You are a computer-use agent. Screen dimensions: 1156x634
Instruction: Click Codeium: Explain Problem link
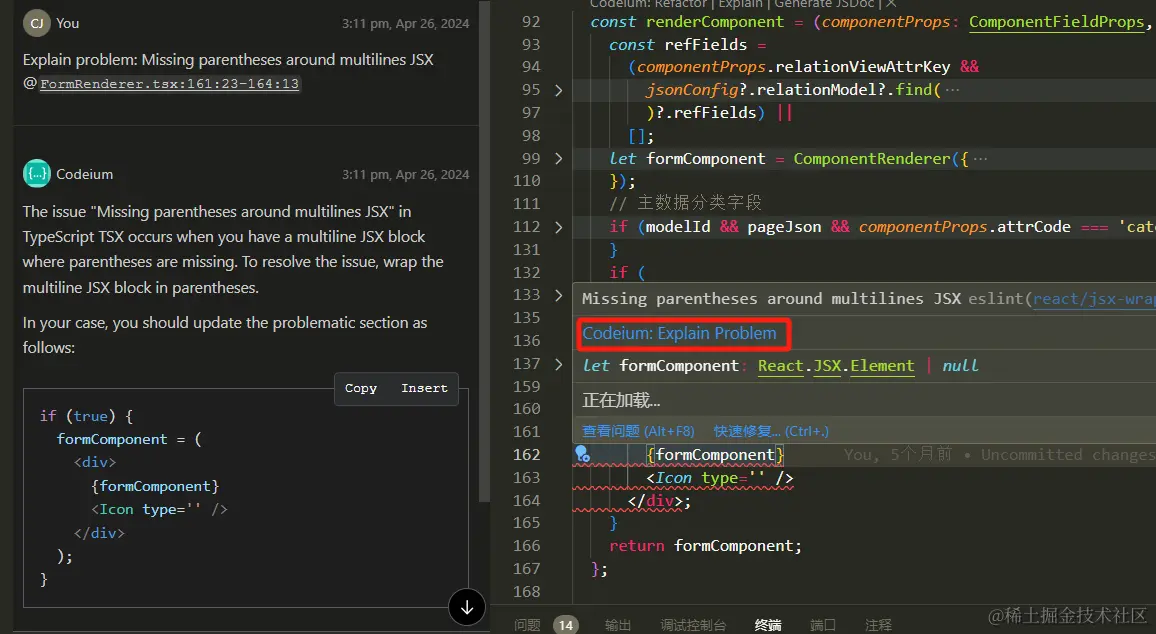[x=679, y=333]
